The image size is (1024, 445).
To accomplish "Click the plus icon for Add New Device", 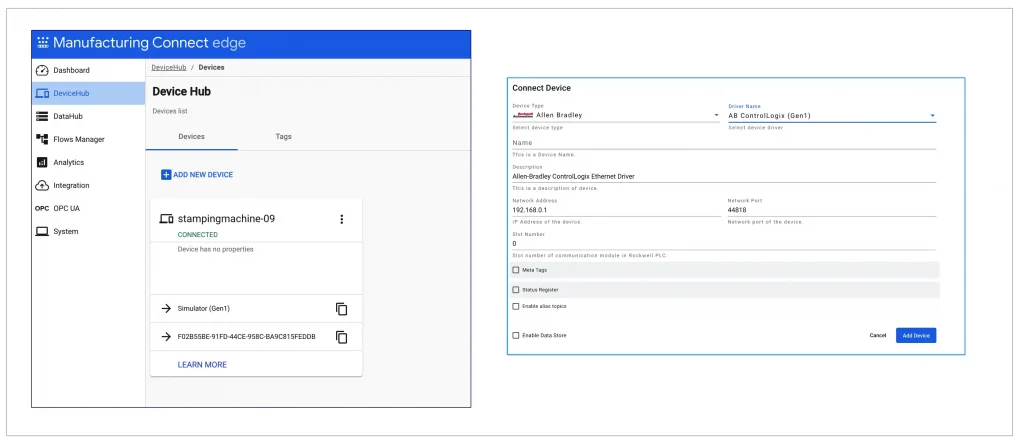I will tap(166, 174).
